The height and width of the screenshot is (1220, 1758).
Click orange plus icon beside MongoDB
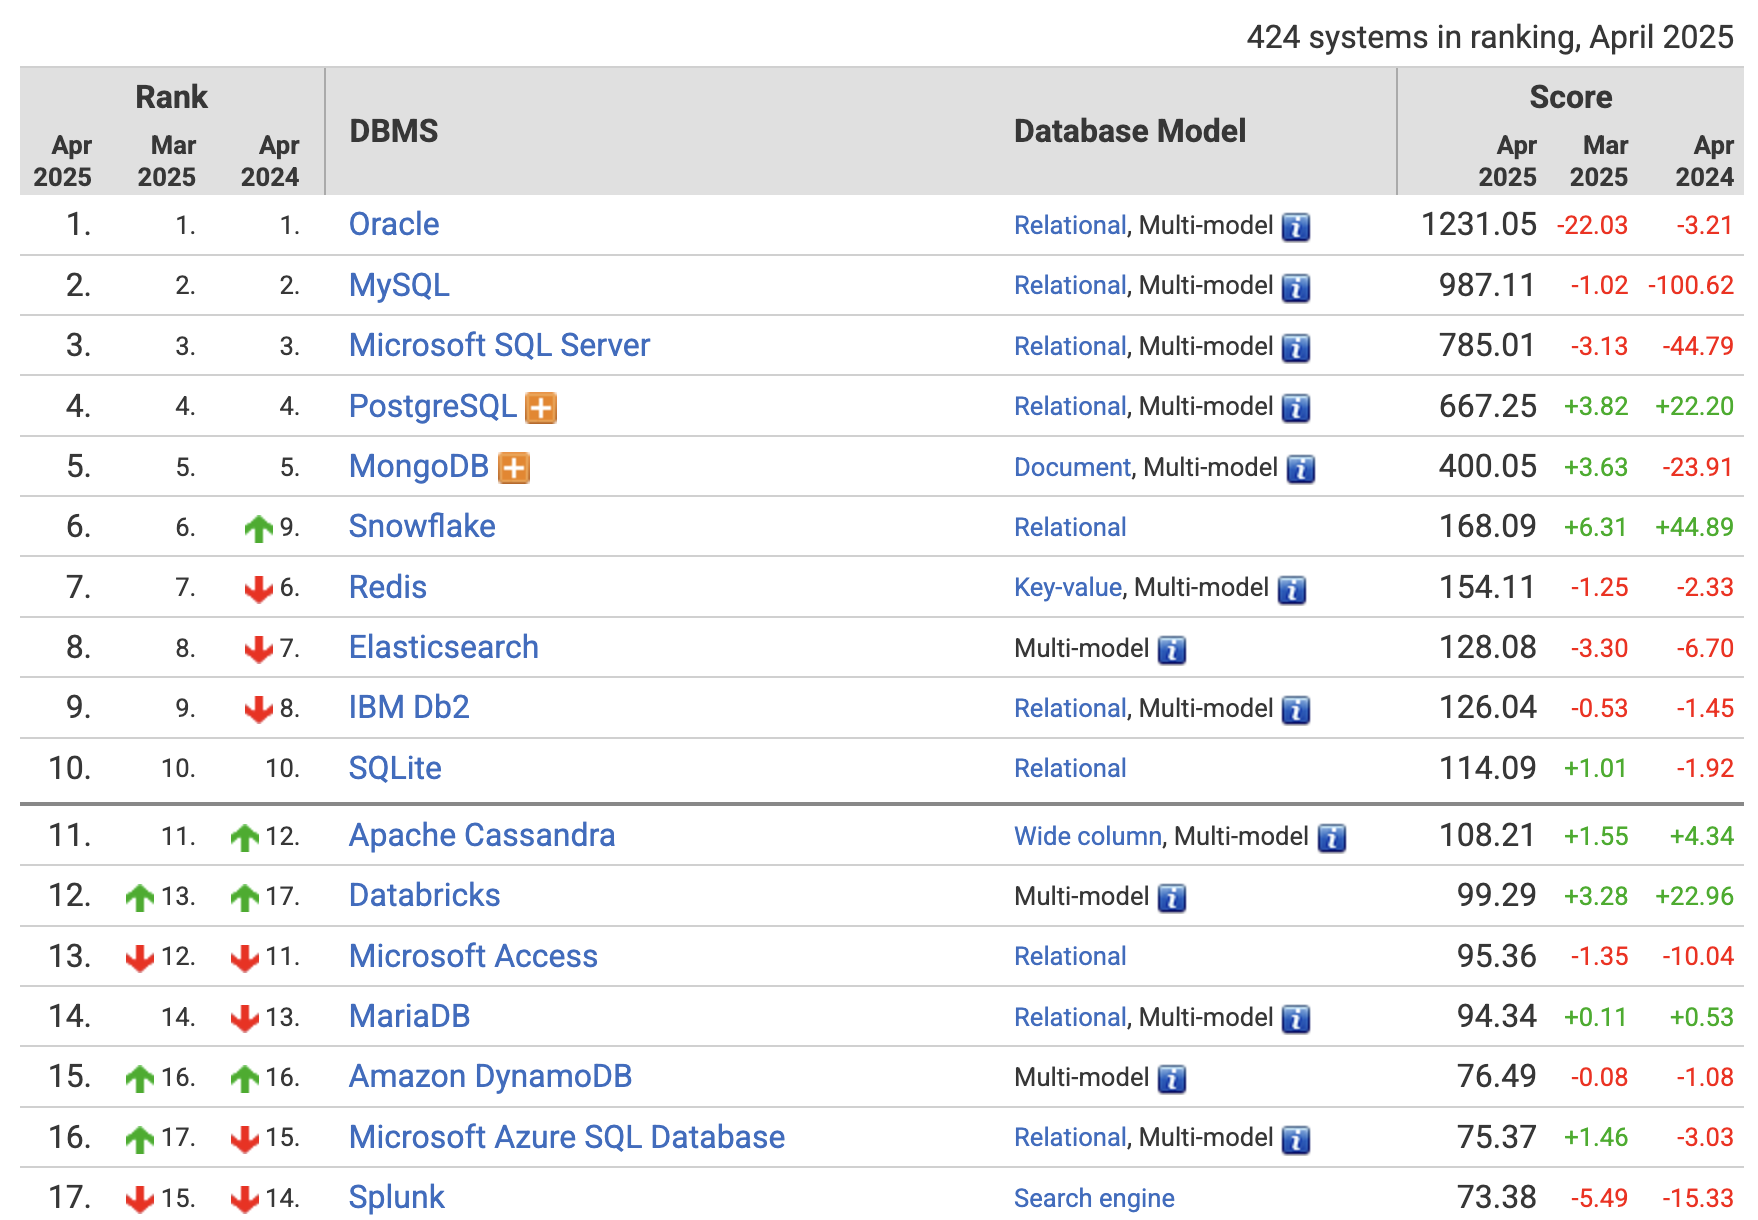[514, 468]
